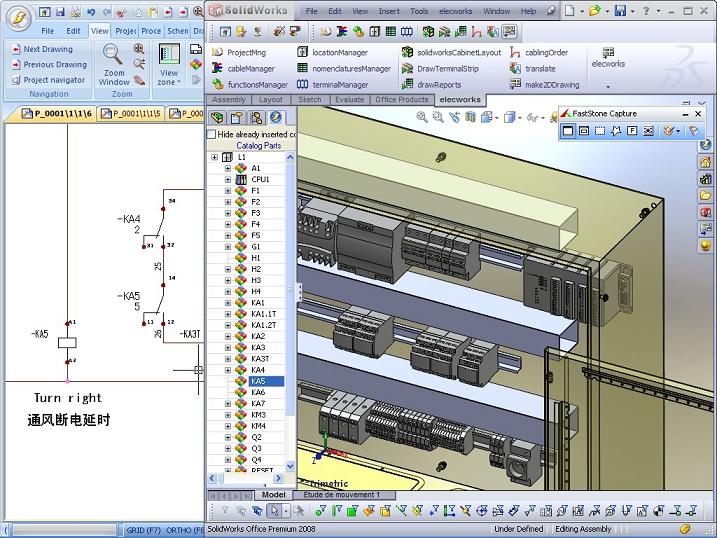
Task: Run the make2DDrawing command
Action: point(544,85)
